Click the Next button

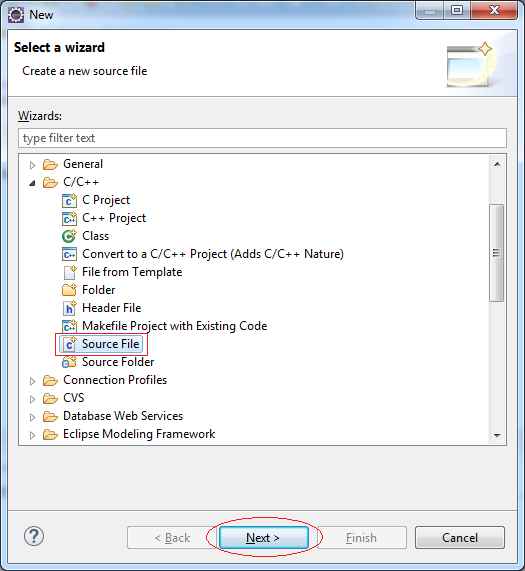point(264,537)
